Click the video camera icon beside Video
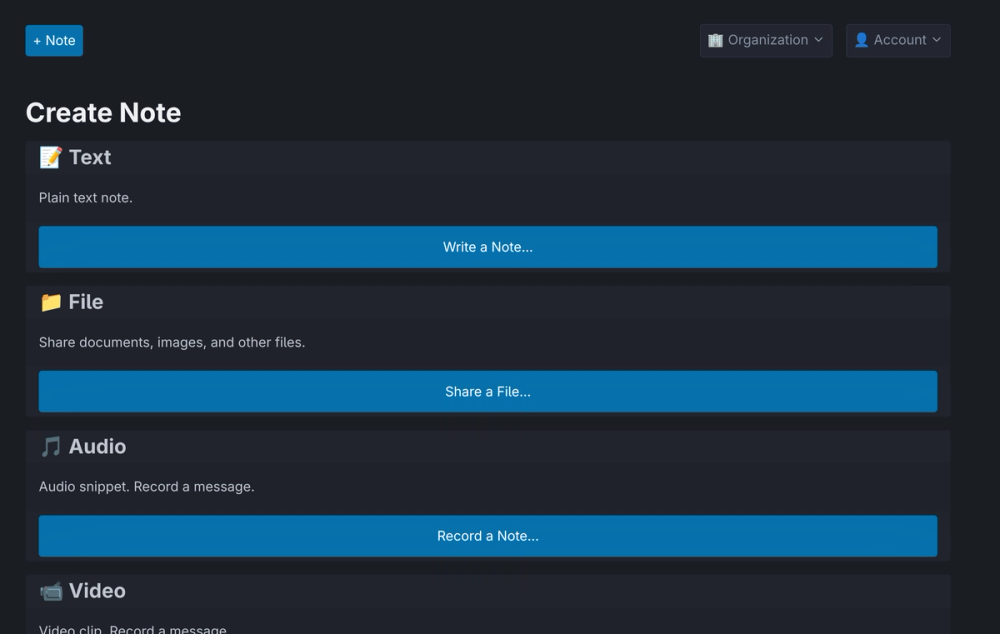Image resolution: width=1000 pixels, height=634 pixels. click(x=50, y=591)
